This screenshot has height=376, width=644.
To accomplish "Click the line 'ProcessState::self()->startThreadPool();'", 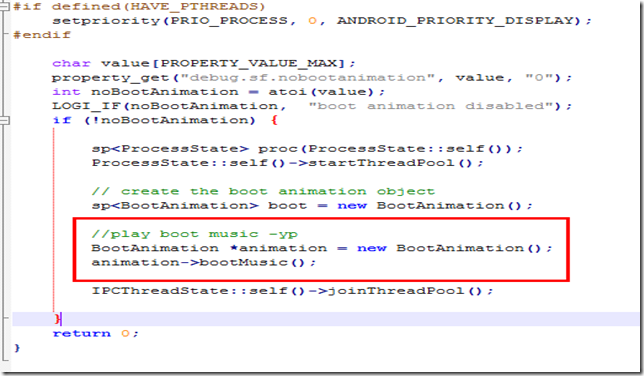I will pyautogui.click(x=288, y=163).
